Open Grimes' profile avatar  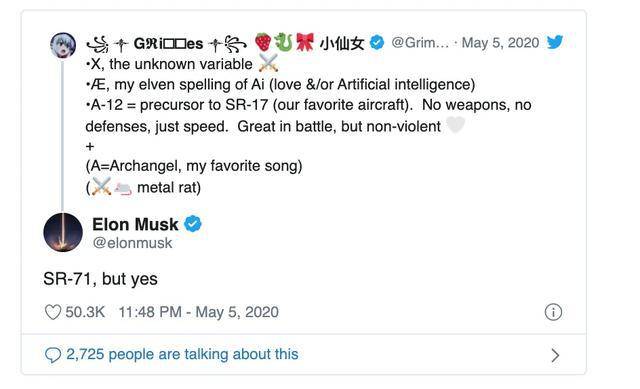tap(62, 45)
